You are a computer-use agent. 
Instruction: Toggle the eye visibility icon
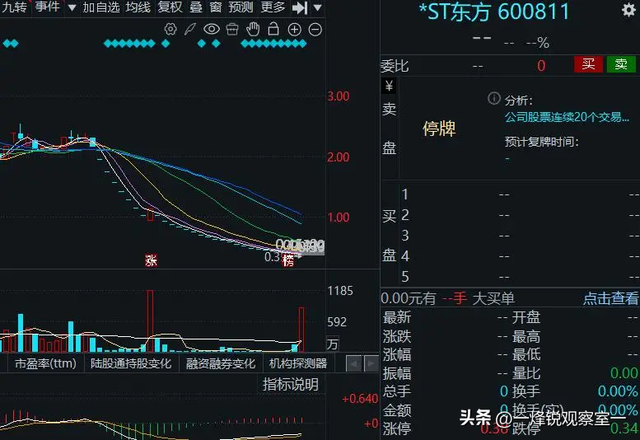click(x=211, y=29)
